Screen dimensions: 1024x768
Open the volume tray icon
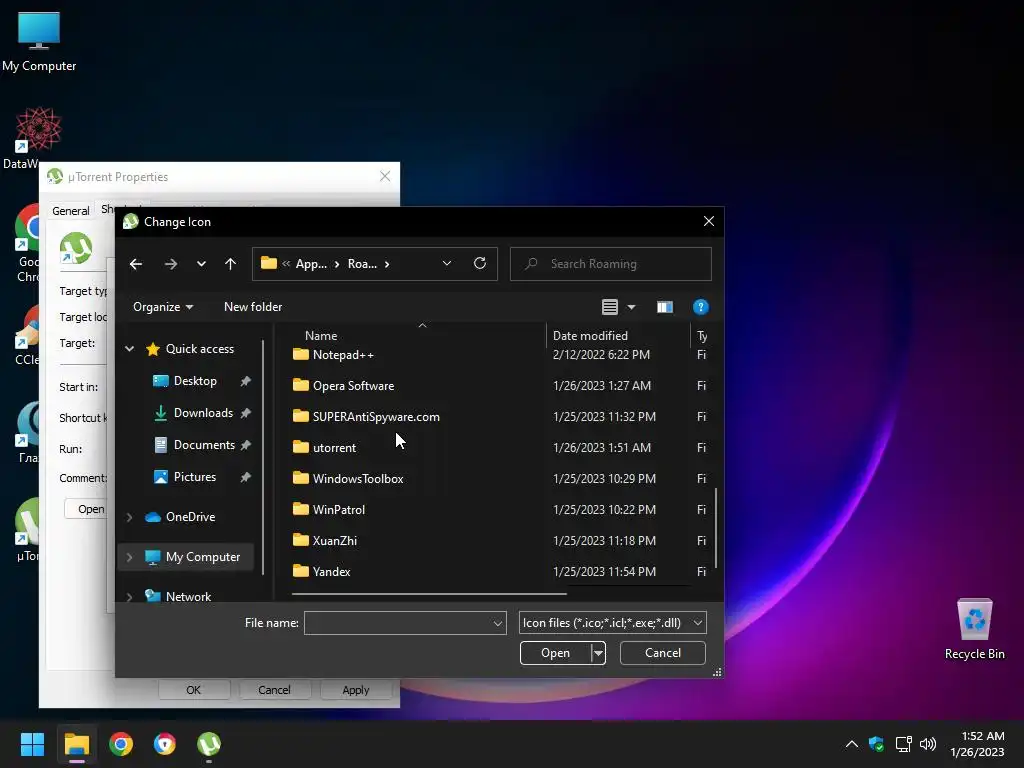pyautogui.click(x=927, y=744)
